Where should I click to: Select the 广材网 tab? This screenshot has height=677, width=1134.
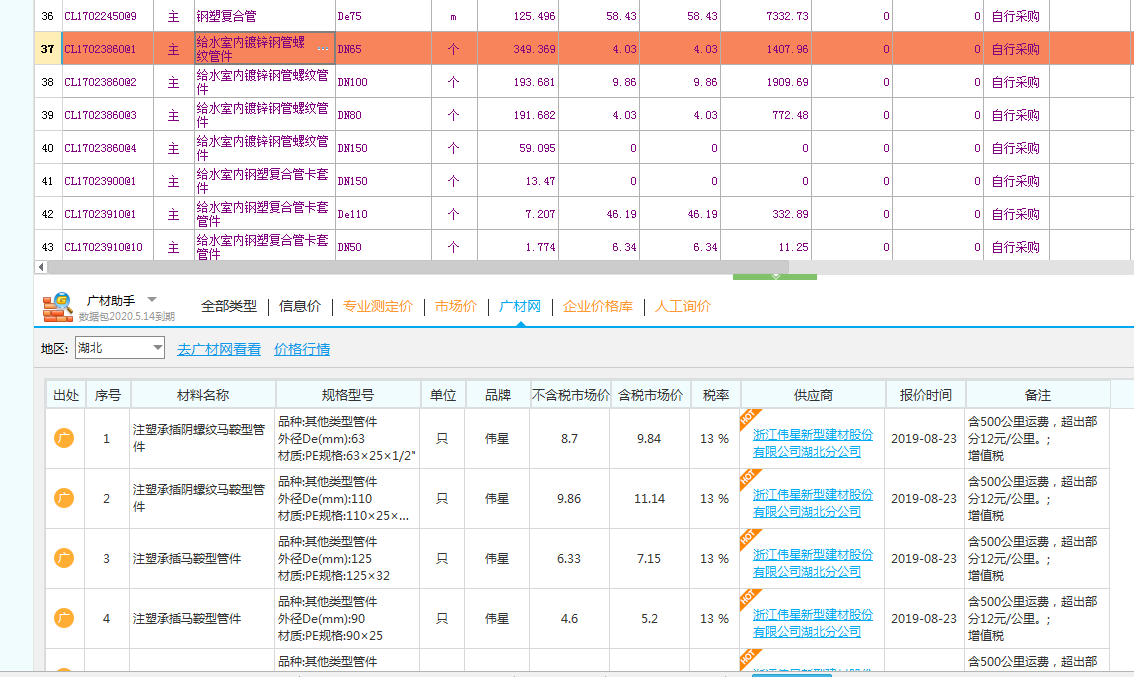(520, 306)
